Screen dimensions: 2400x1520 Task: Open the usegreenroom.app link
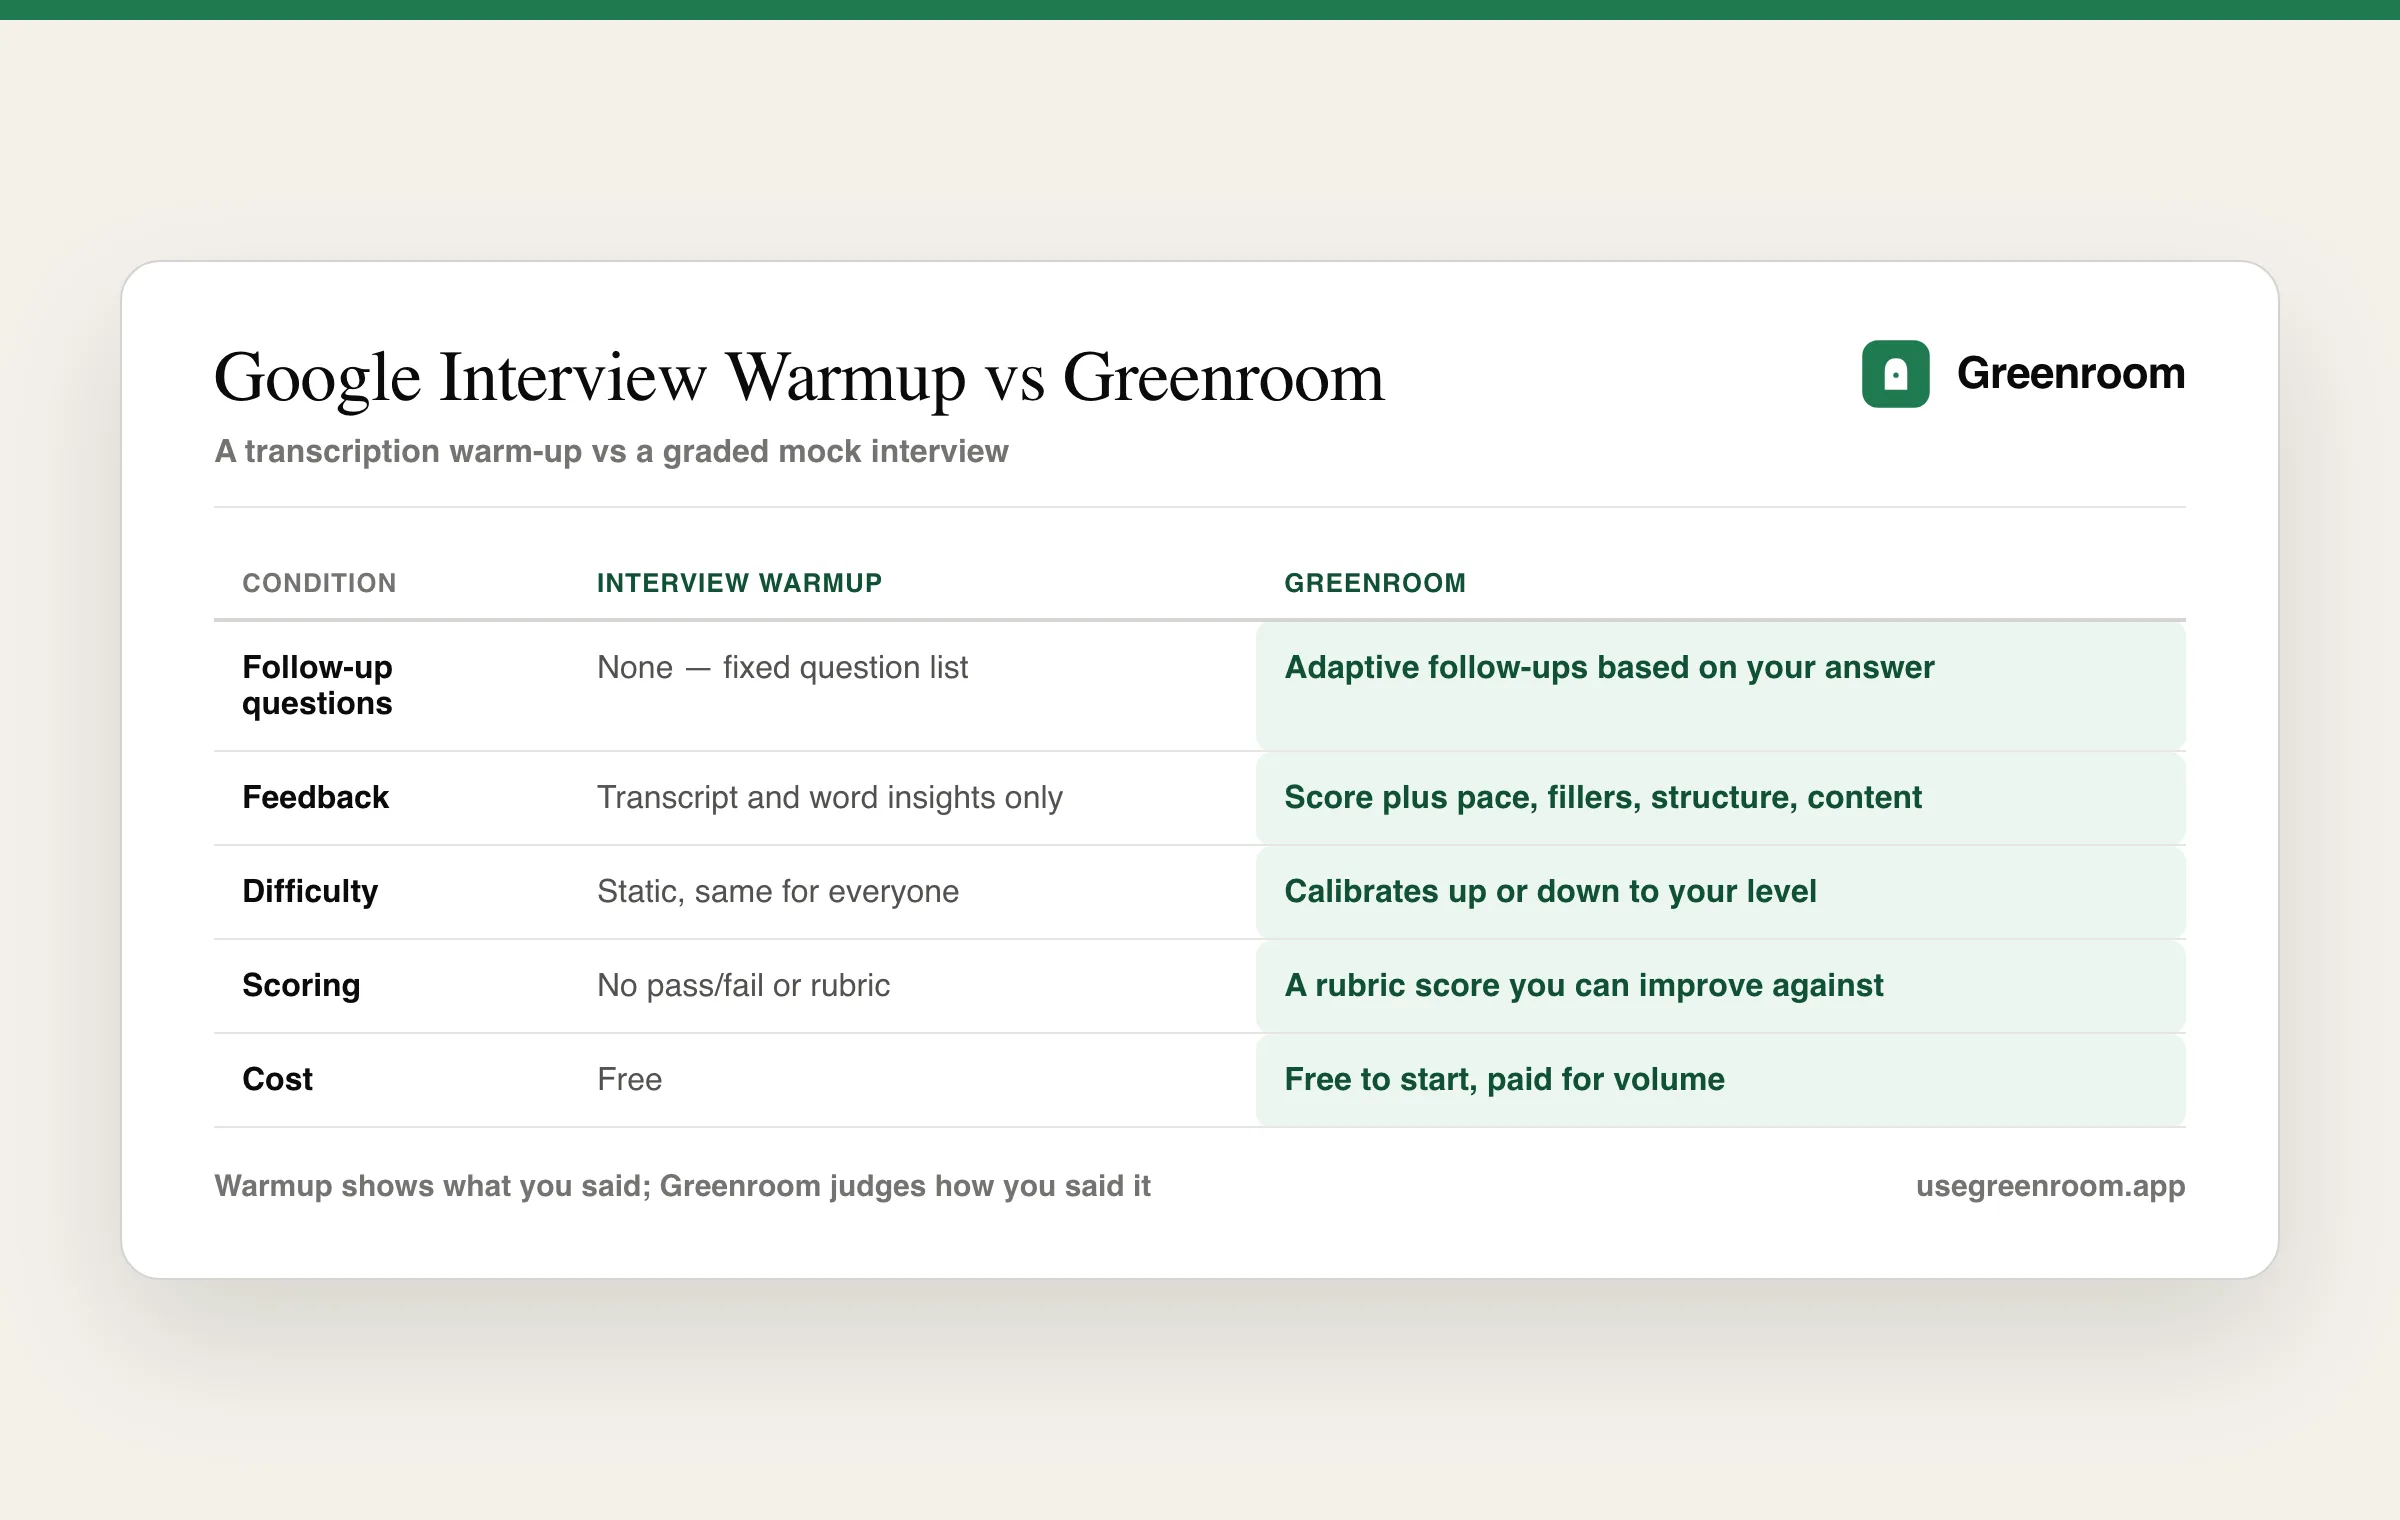pyautogui.click(x=2050, y=1186)
